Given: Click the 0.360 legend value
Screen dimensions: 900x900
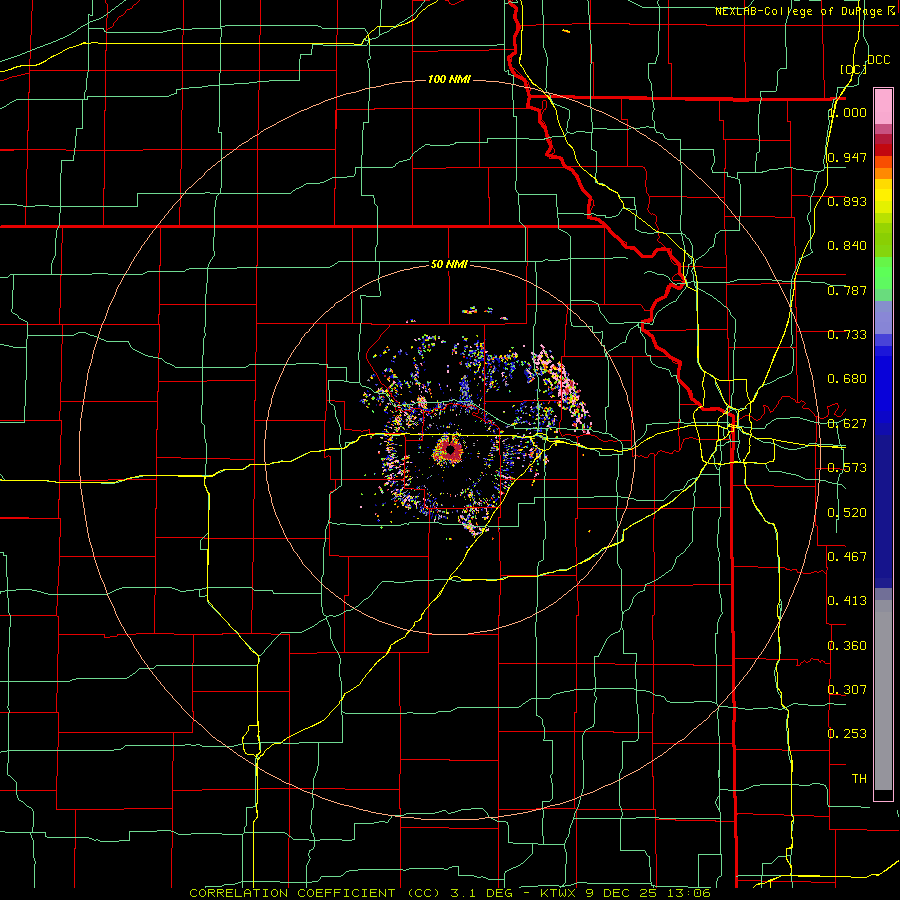Looking at the screenshot, I should (847, 646).
